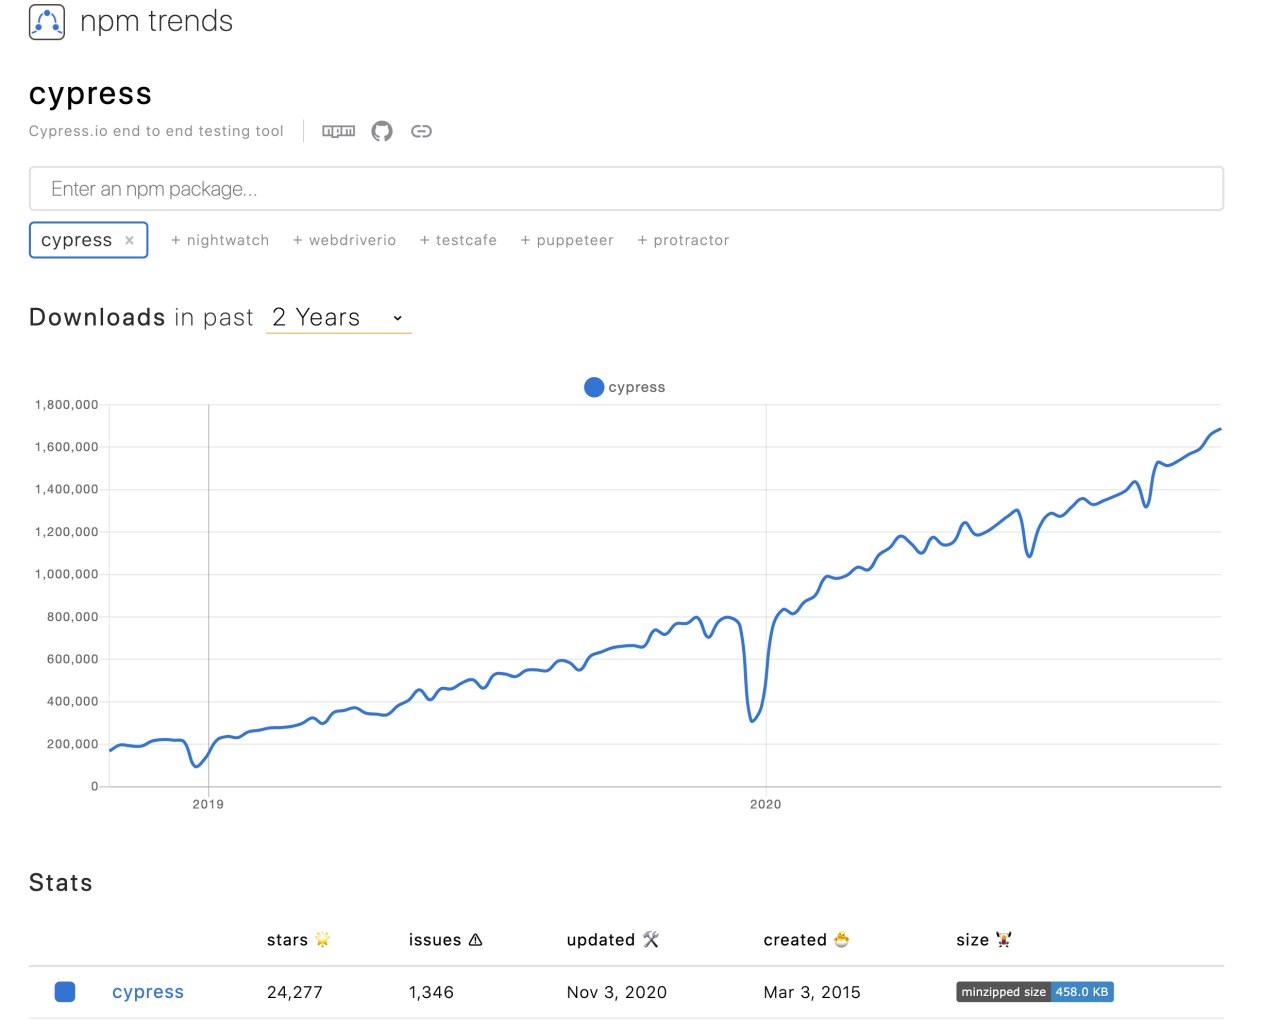The width and height of the screenshot is (1280, 1032).
Task: Click the updated tools icon
Action: pyautogui.click(x=651, y=939)
